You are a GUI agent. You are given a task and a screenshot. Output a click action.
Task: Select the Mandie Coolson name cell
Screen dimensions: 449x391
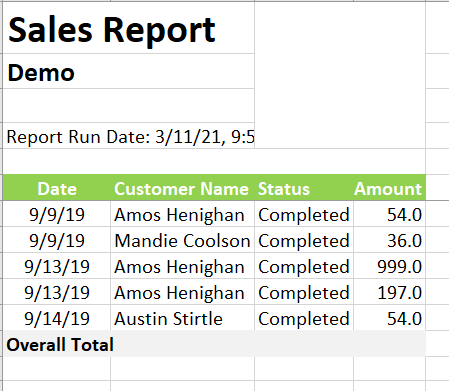coord(182,240)
